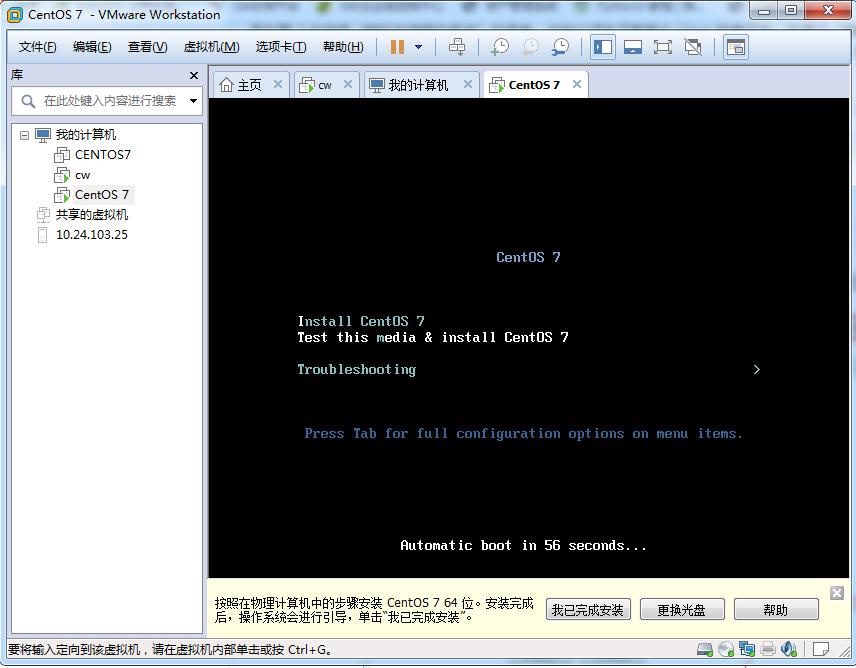856x668 pixels.
Task: Open the network adapter status icon
Action: [747, 648]
